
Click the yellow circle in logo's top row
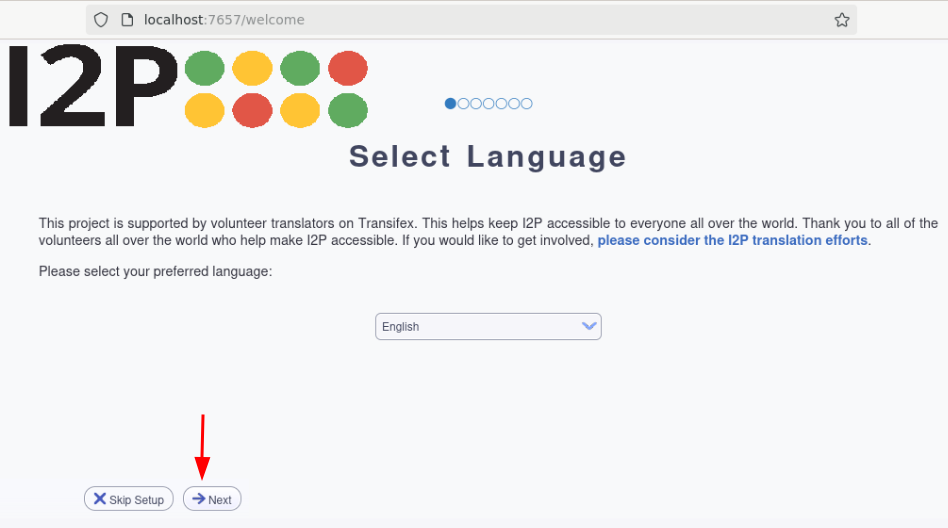pyautogui.click(x=252, y=68)
